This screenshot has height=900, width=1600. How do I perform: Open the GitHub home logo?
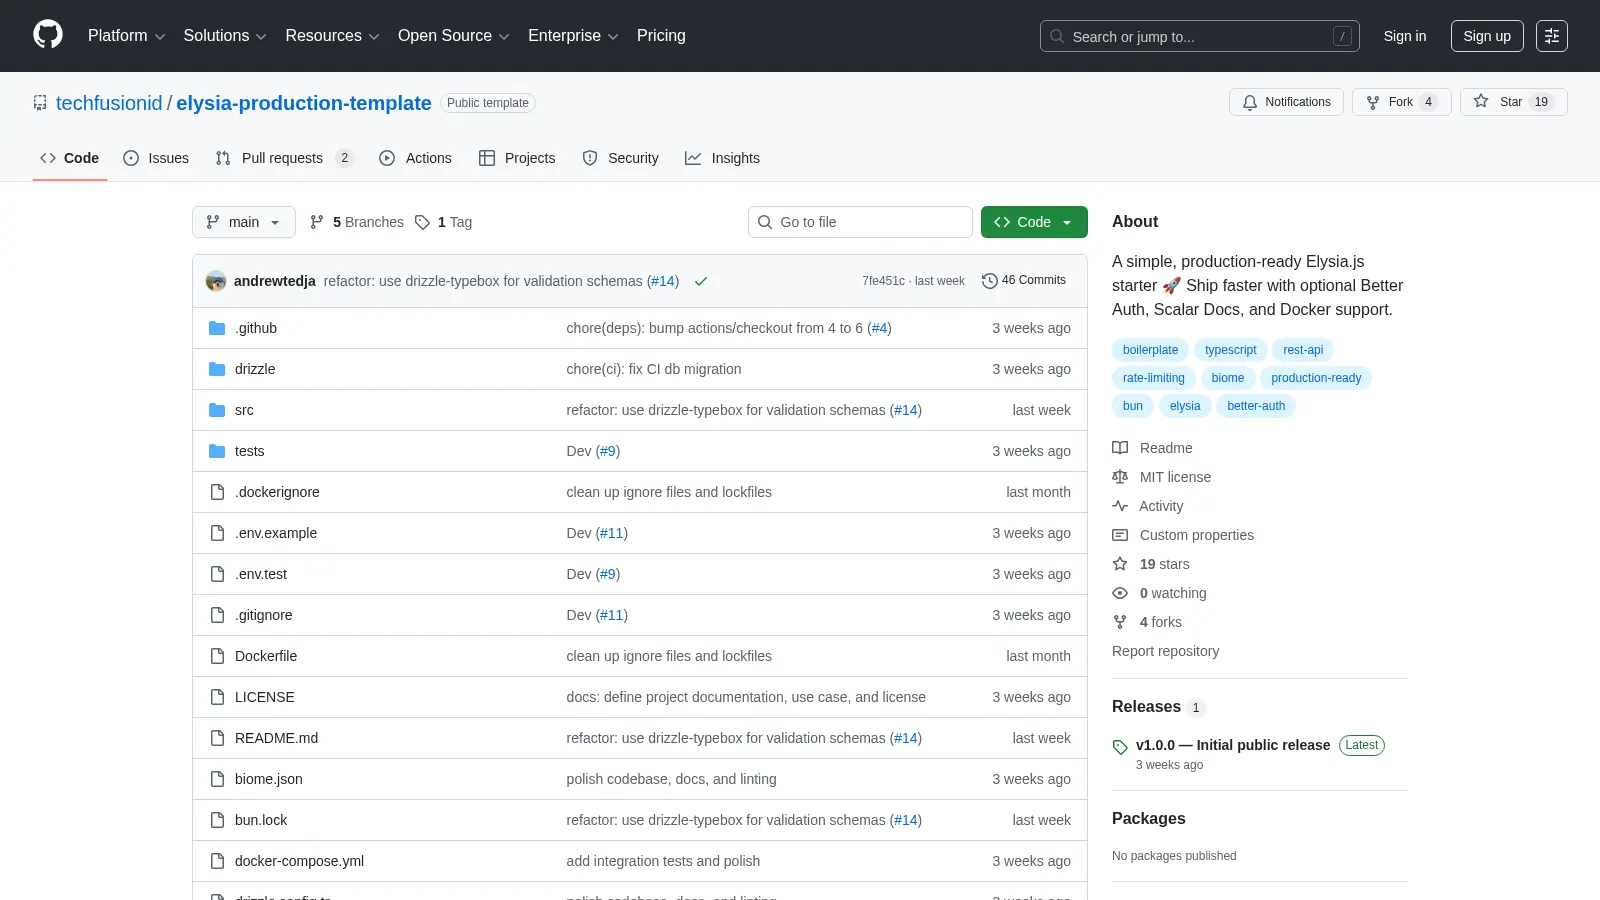[x=48, y=35]
